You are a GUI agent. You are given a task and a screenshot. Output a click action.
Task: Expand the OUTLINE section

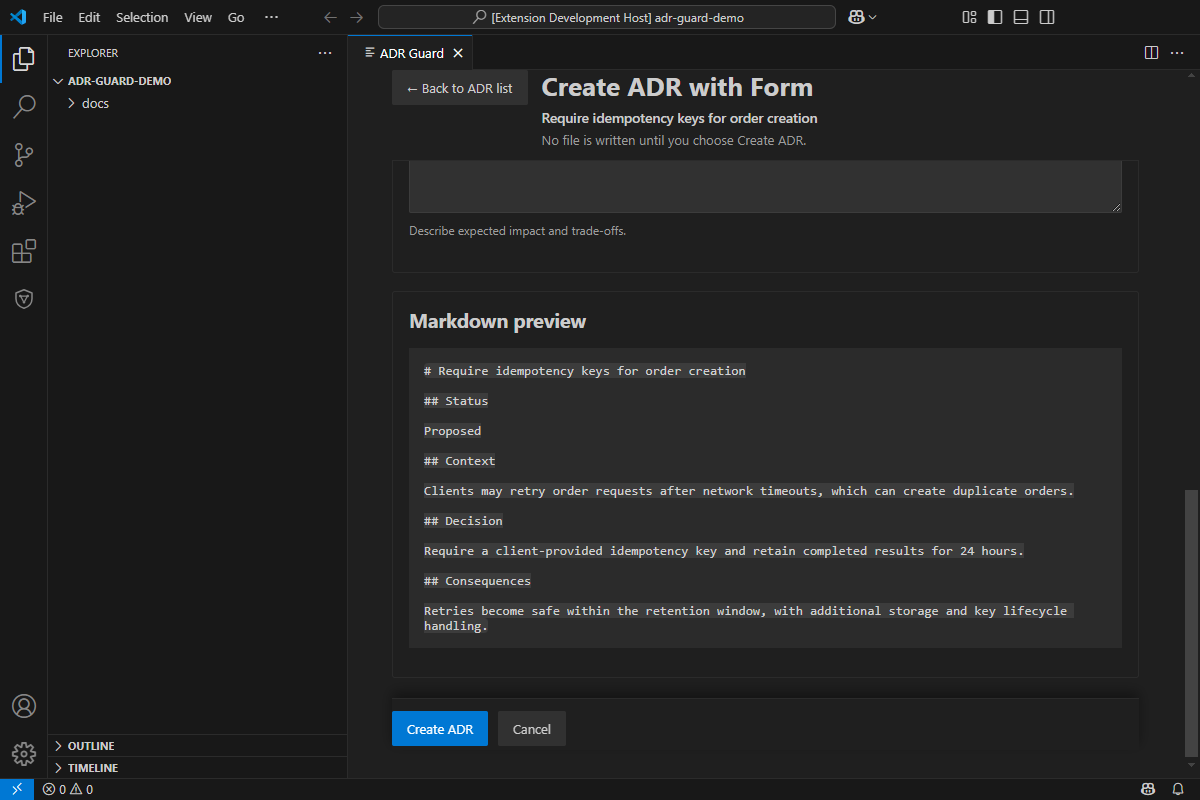coord(198,746)
